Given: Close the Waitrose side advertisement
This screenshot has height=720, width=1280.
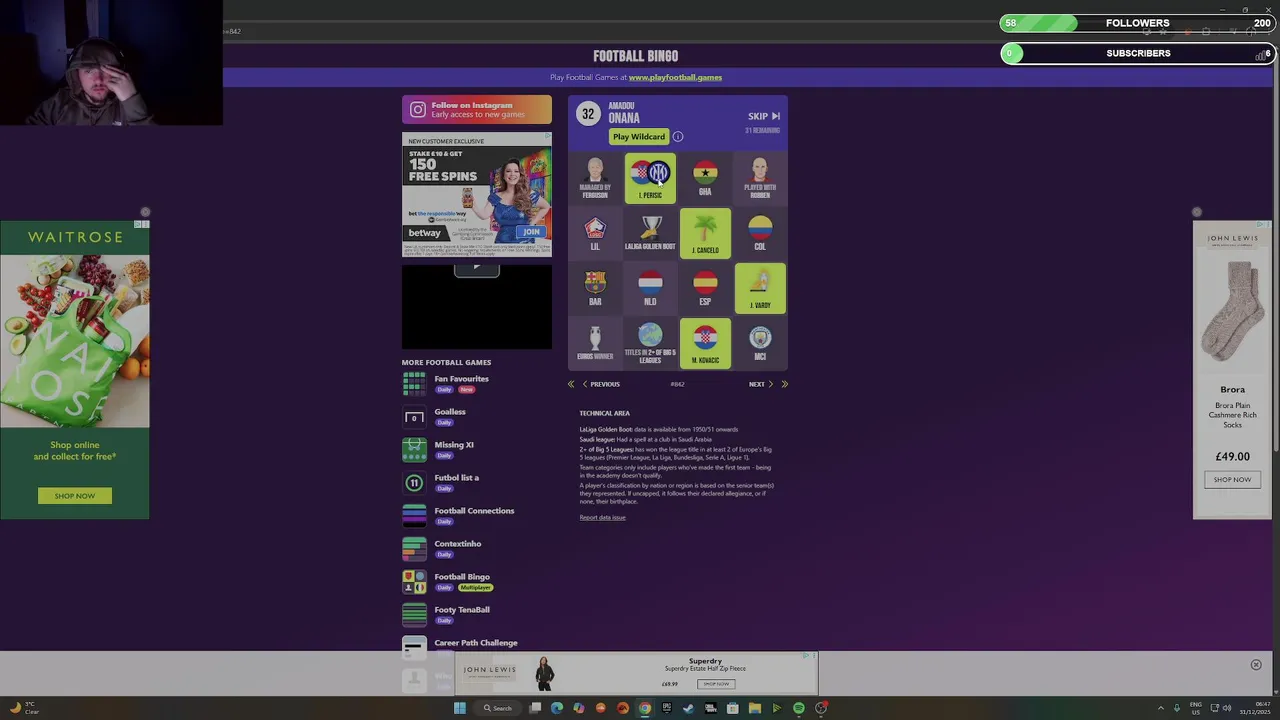Looking at the screenshot, I should (x=145, y=212).
